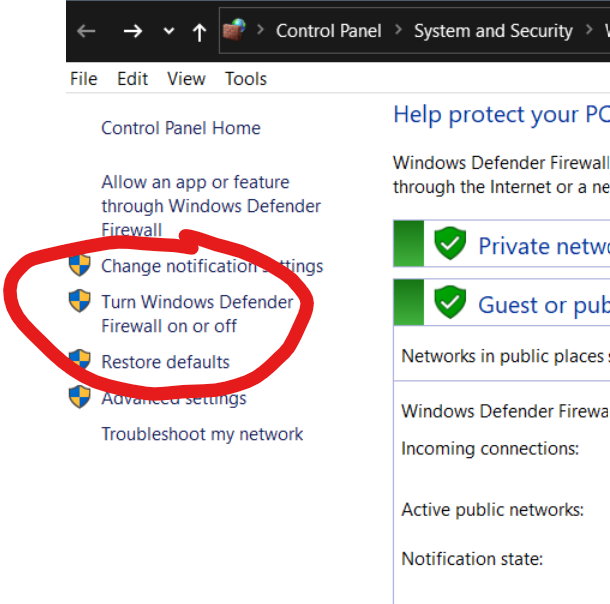
Task: Click shield icon beside Advanced settings
Action: click(x=80, y=397)
